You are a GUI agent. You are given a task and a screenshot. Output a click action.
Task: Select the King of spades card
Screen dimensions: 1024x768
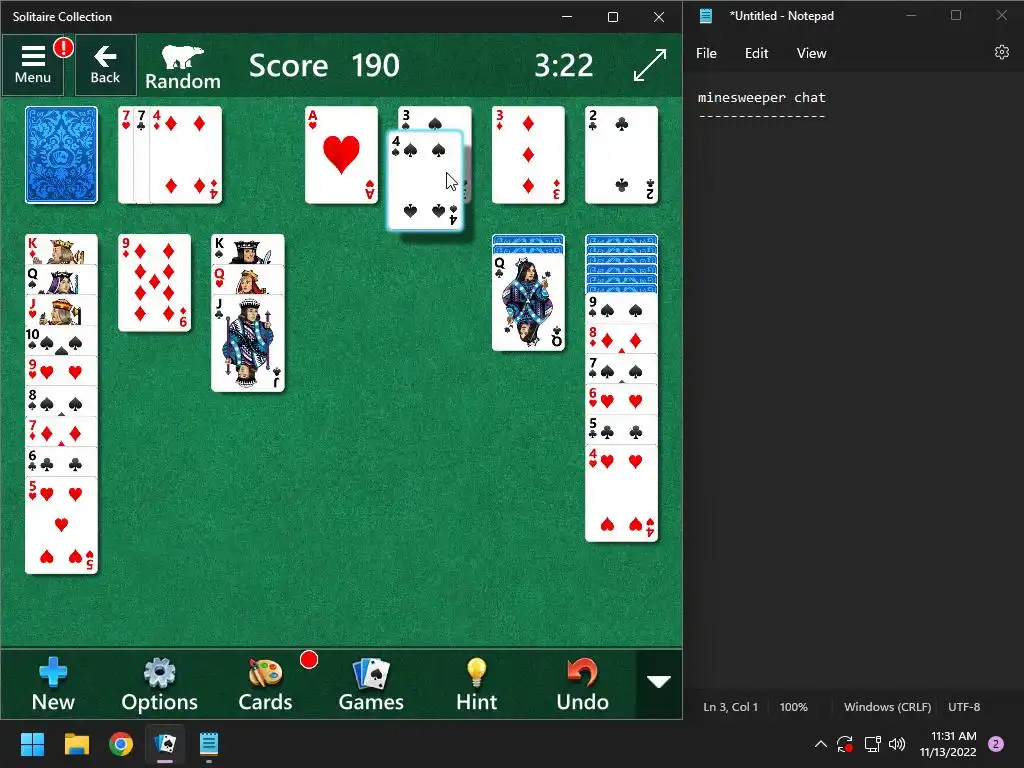click(x=248, y=249)
